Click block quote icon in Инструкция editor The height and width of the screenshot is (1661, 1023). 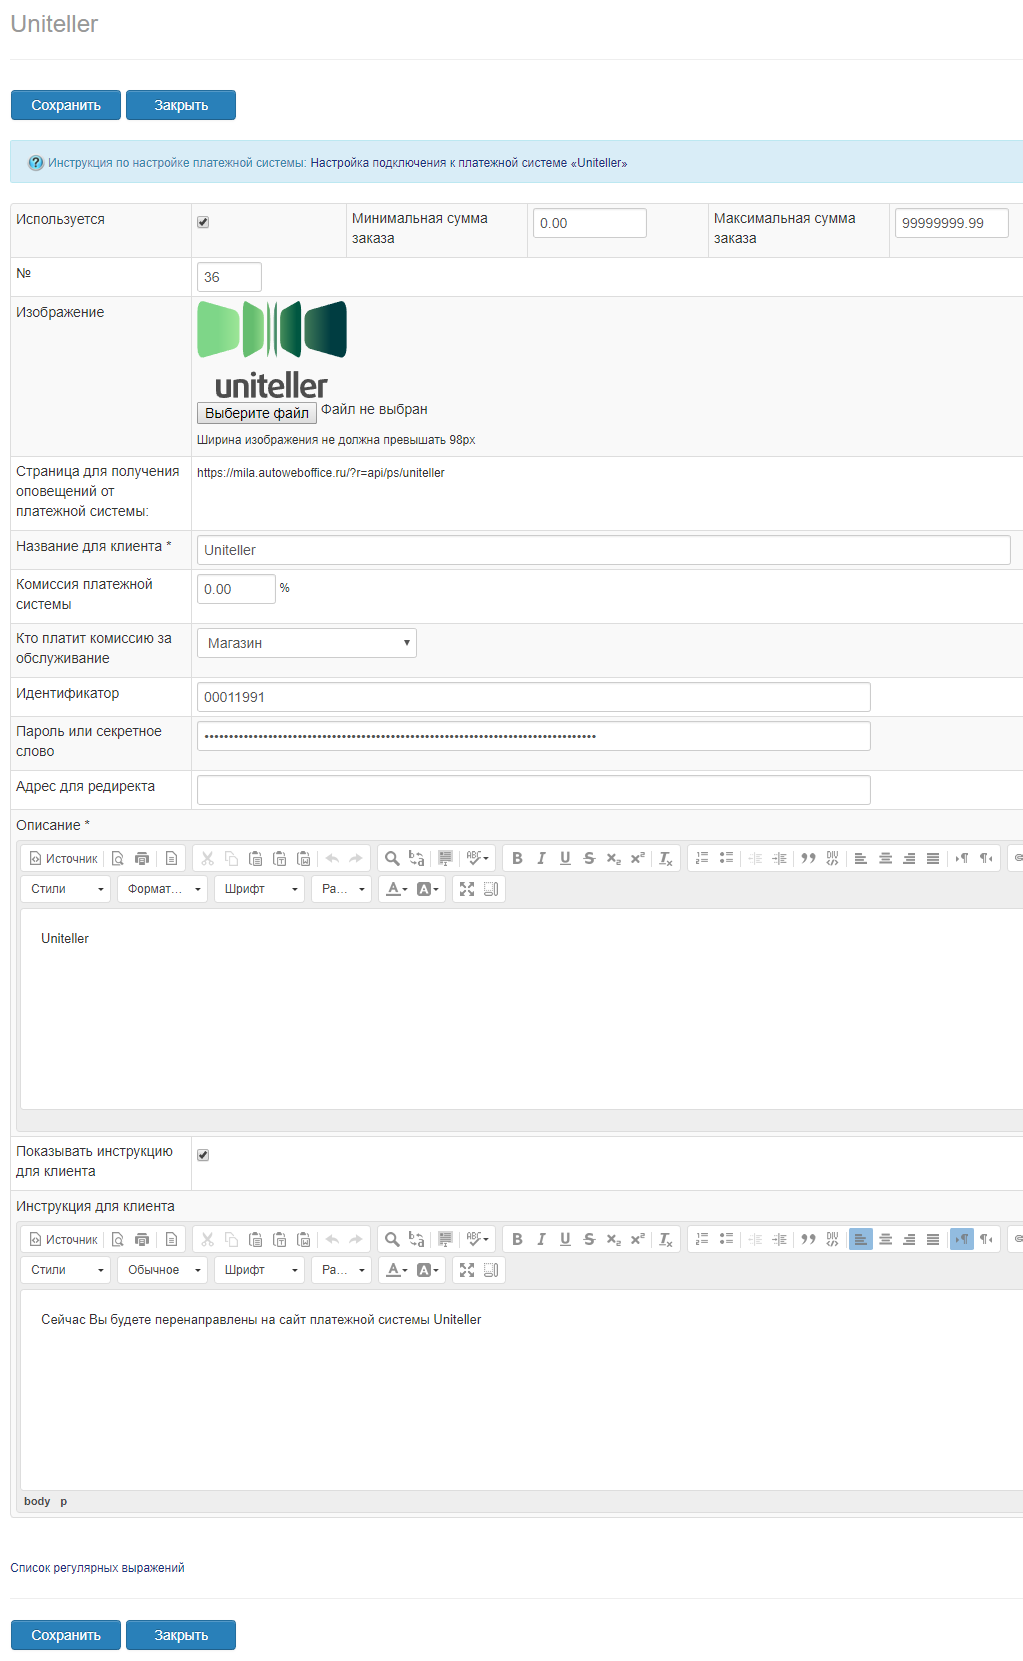(x=808, y=1239)
